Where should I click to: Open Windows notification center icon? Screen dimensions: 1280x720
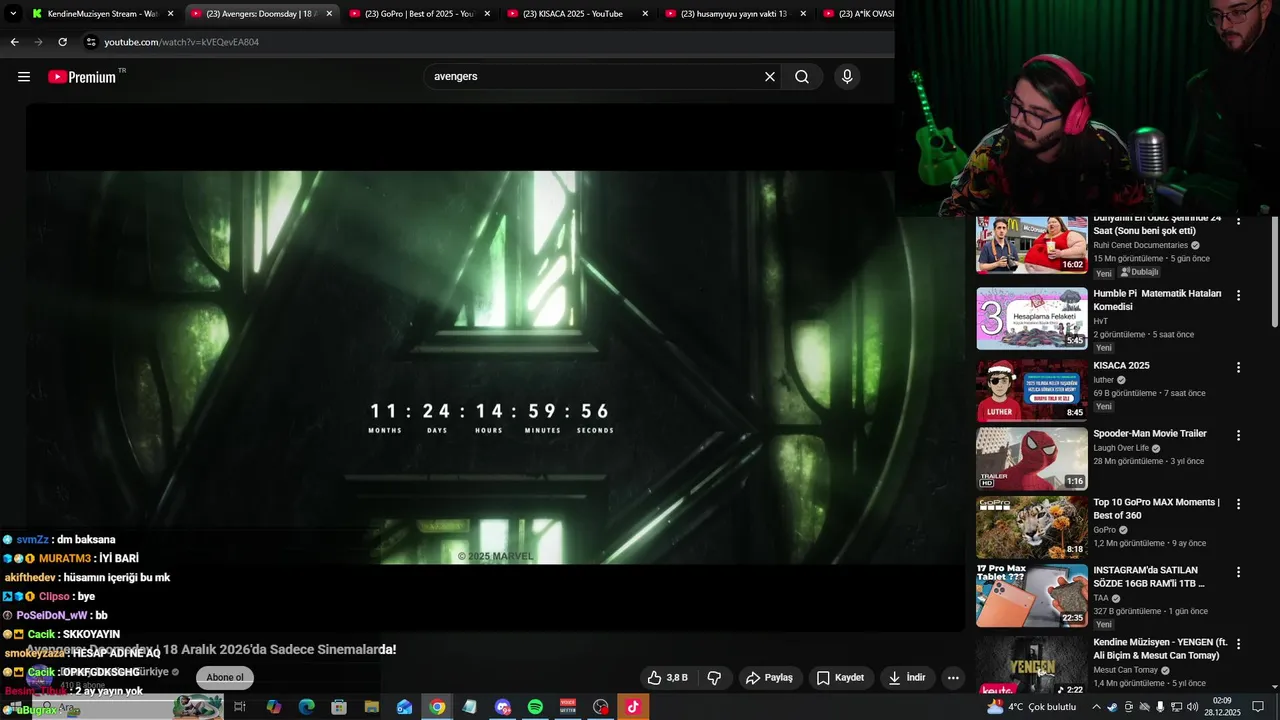pyautogui.click(x=1258, y=707)
